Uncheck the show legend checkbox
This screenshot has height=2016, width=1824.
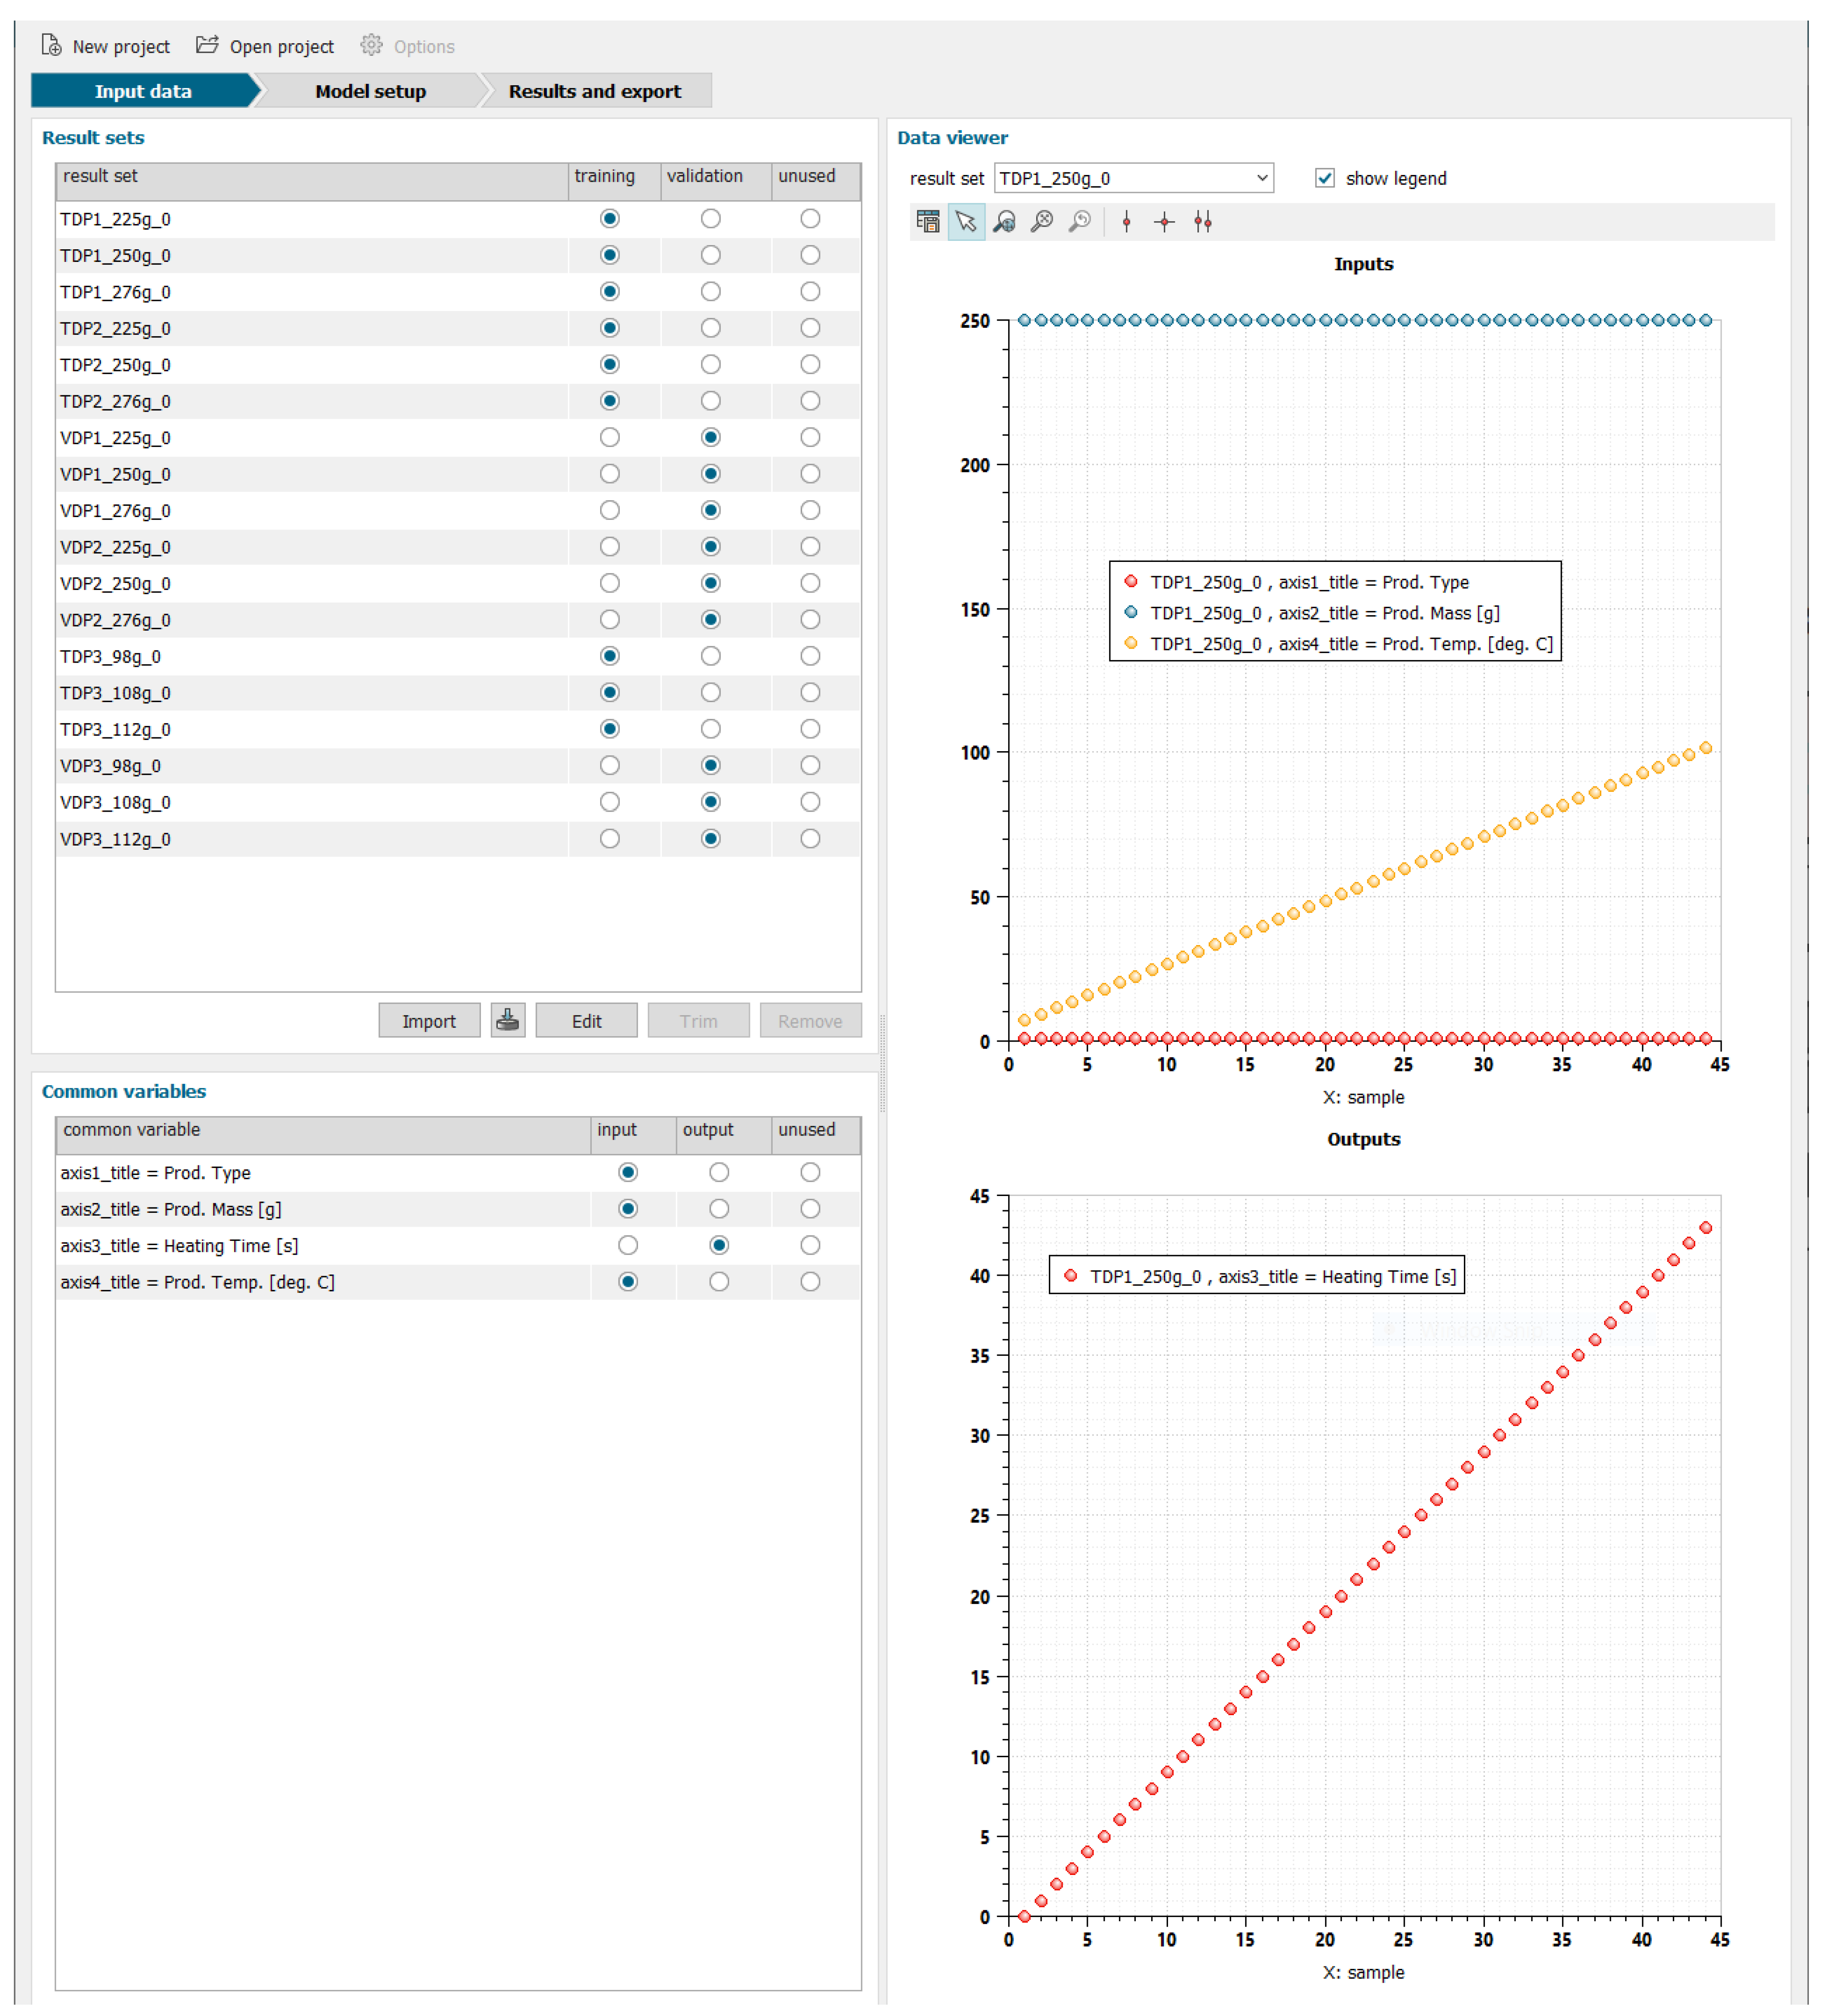pos(1324,178)
